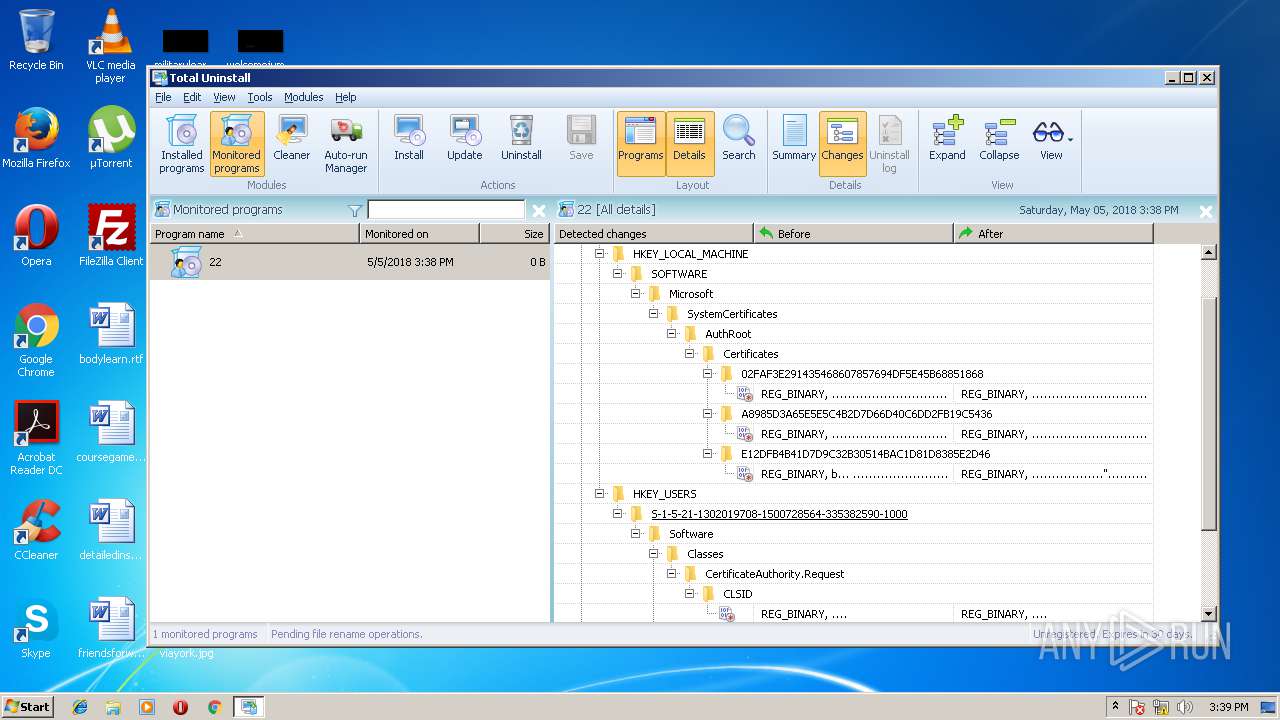Screen dimensions: 1280x720
Task: Open the Tools menu
Action: click(260, 97)
